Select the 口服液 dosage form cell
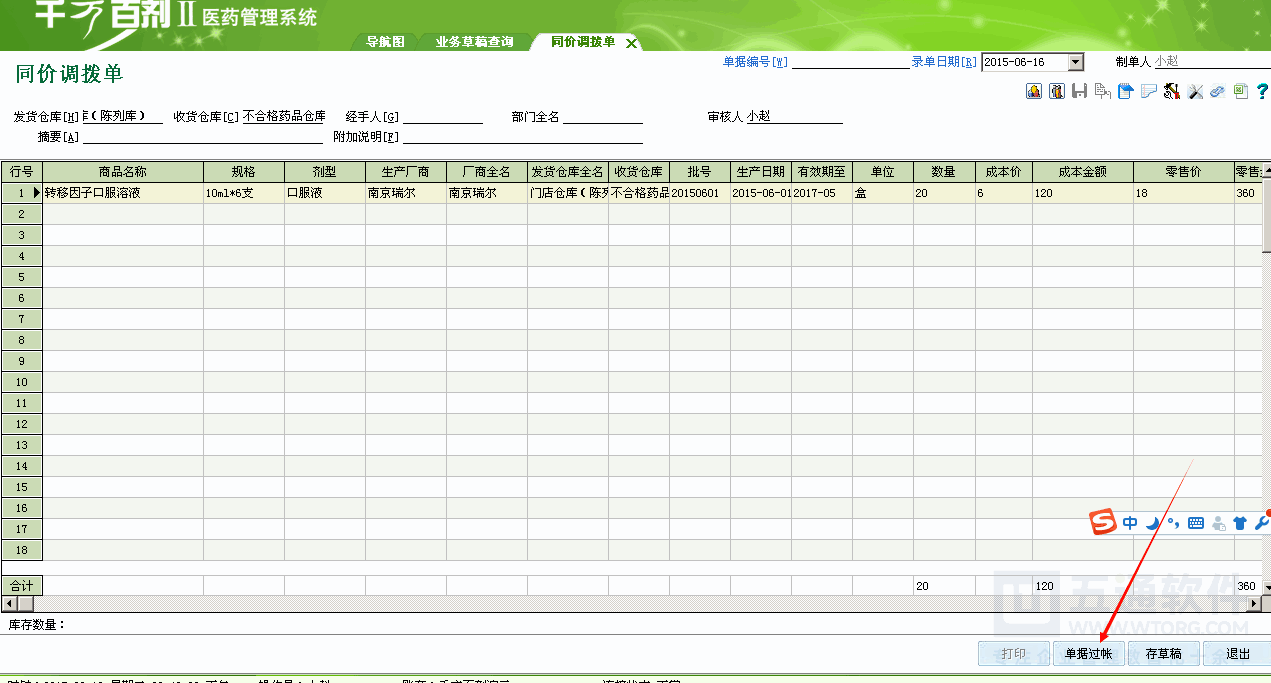The width and height of the screenshot is (1271, 683). pos(325,193)
